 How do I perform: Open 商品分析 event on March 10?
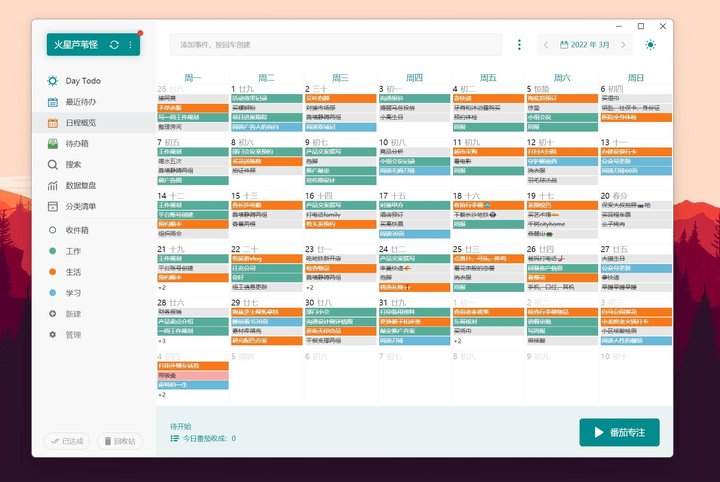tap(415, 151)
